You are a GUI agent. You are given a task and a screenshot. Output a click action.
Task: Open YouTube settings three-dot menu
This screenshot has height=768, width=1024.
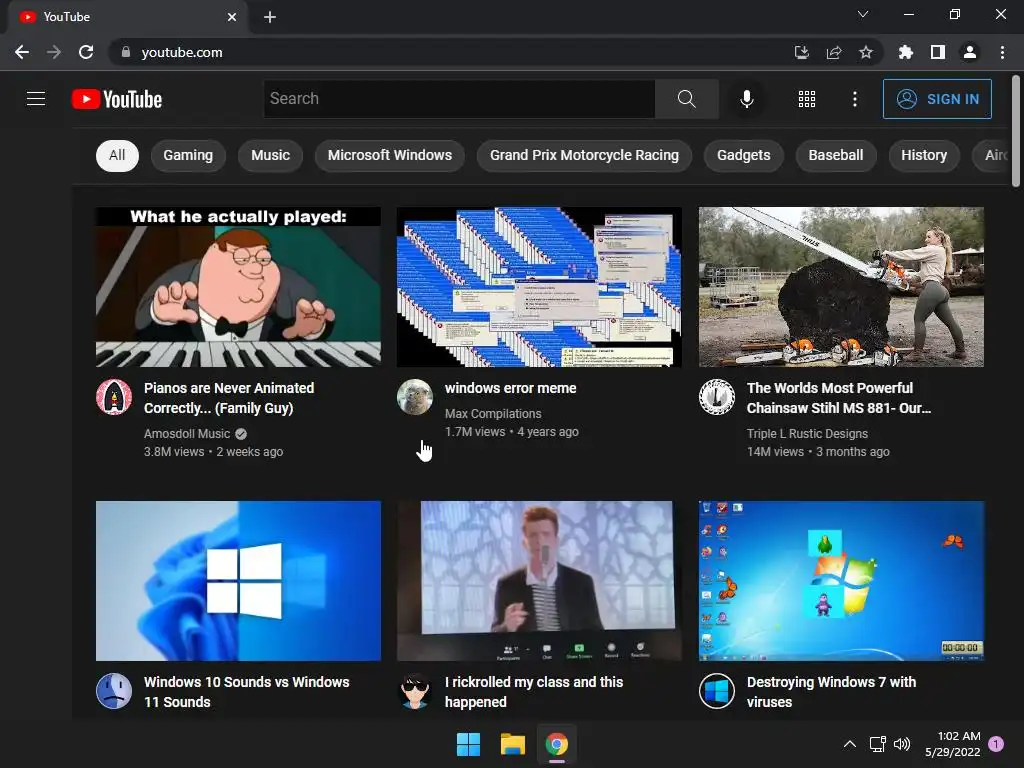click(x=854, y=99)
